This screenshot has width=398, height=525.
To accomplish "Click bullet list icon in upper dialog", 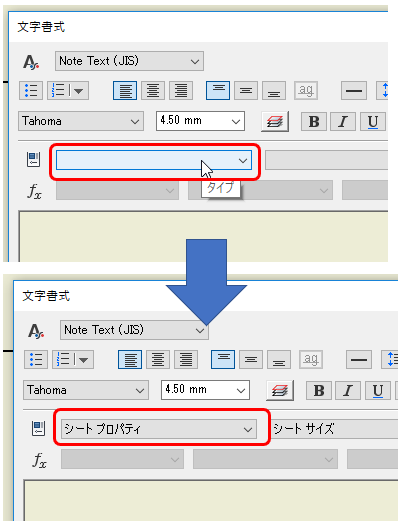I will click(31, 90).
